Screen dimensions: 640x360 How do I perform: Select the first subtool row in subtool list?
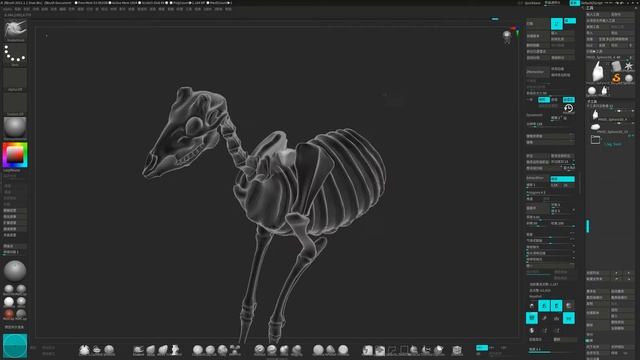[611, 116]
